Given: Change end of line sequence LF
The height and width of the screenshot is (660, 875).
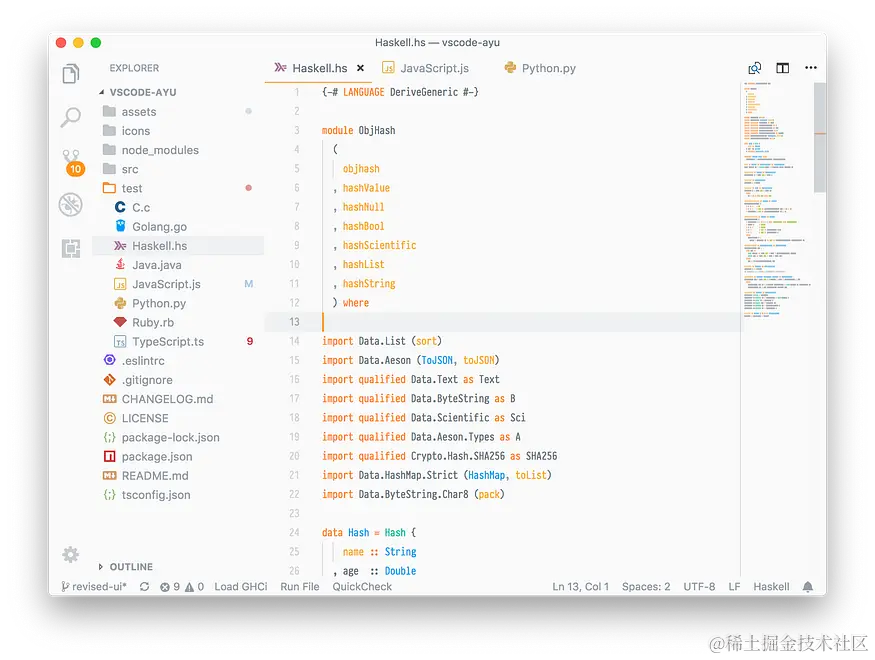Looking at the screenshot, I should tap(734, 587).
